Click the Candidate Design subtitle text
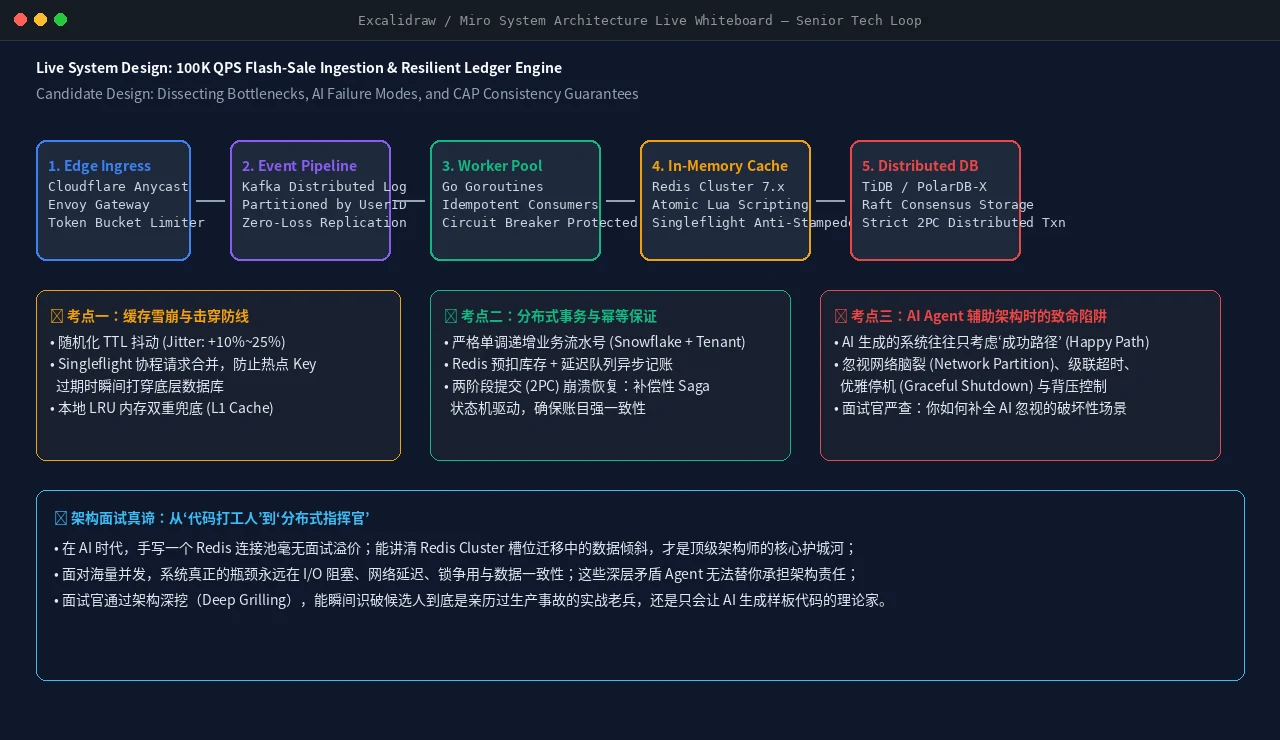 pyautogui.click(x=337, y=94)
